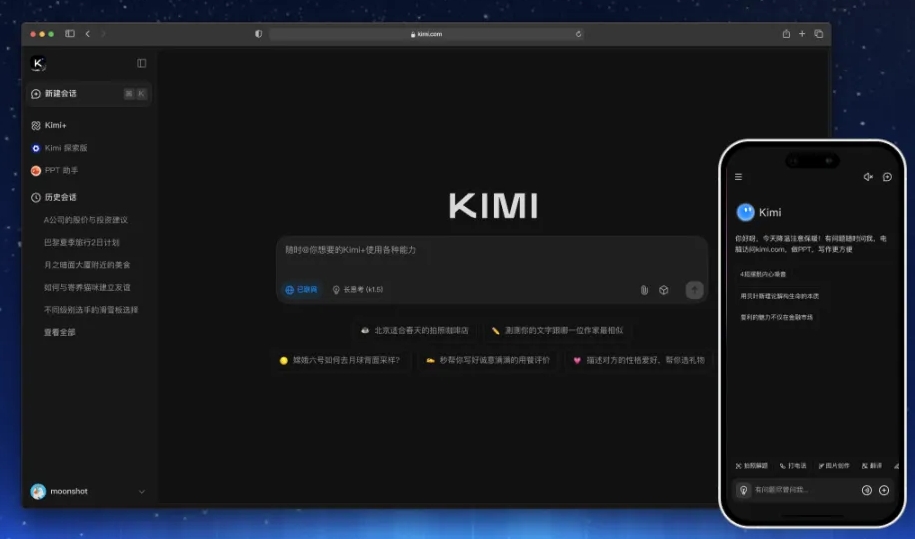The image size is (915, 539).
Task: Click the moonshot account avatar
Action: [38, 491]
